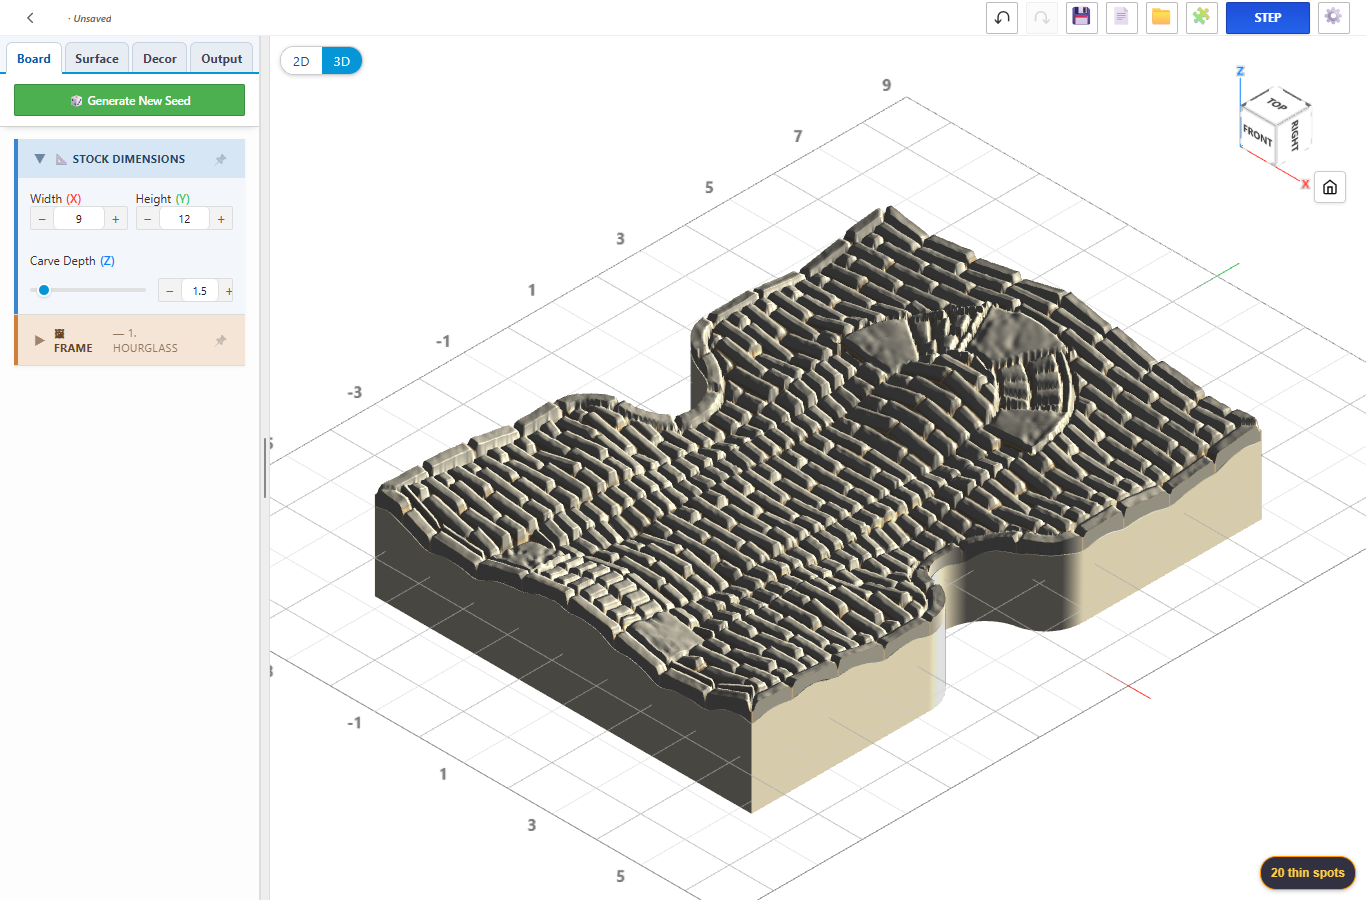Click the RIGHT face of the view cube
The image size is (1366, 900).
(x=1294, y=135)
